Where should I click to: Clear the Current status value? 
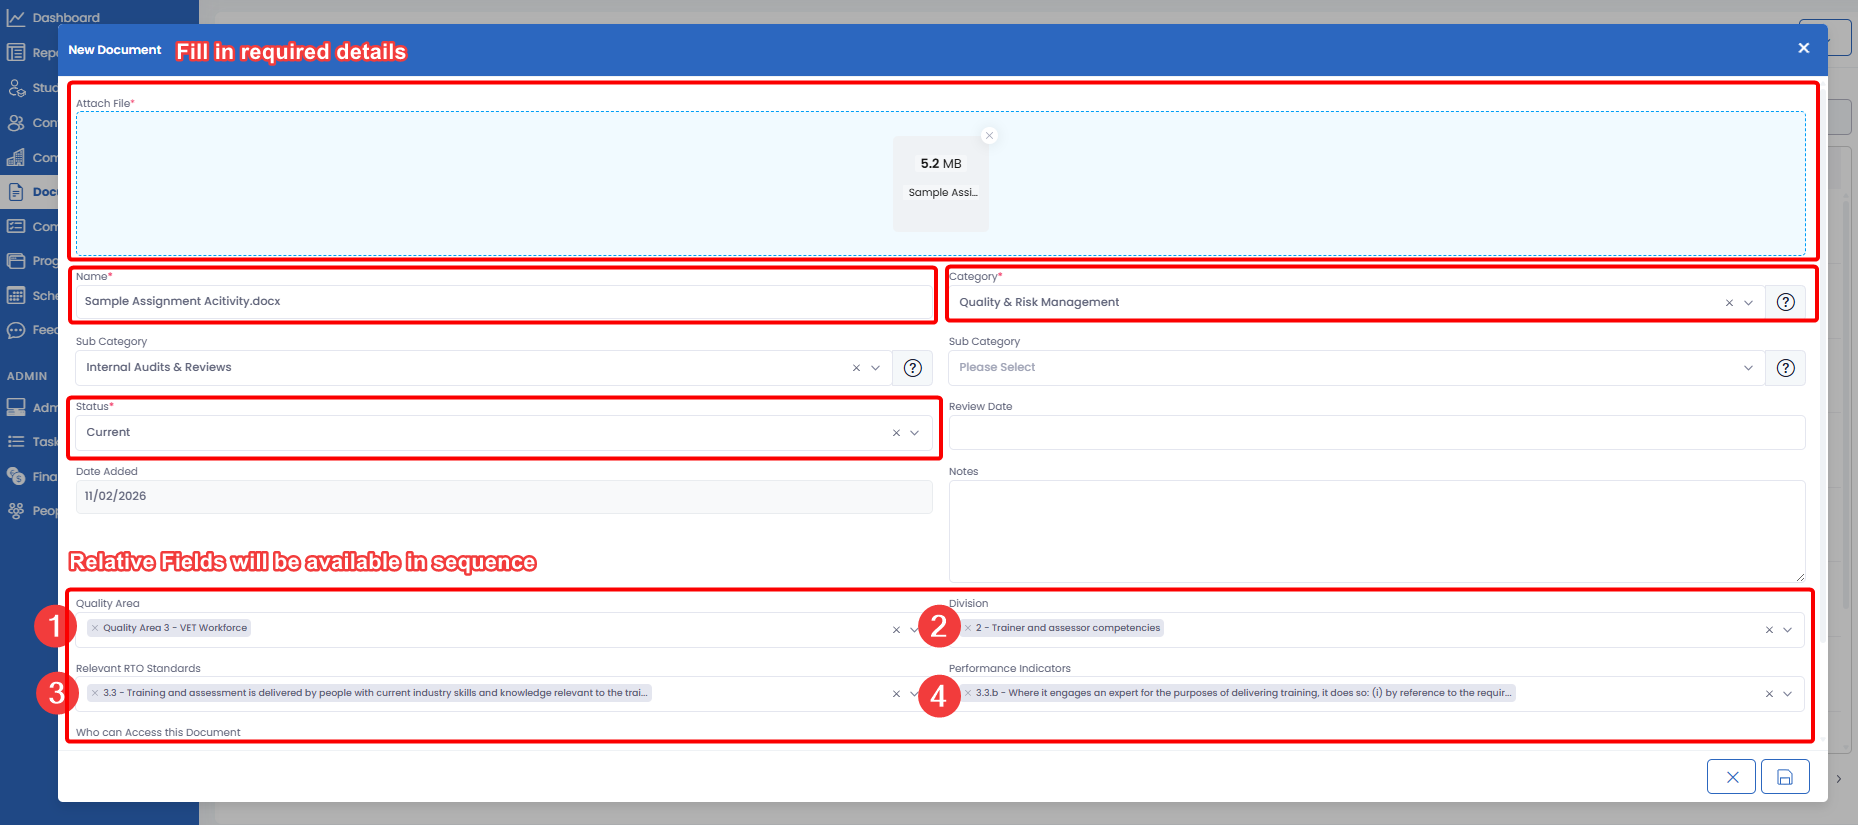point(896,433)
